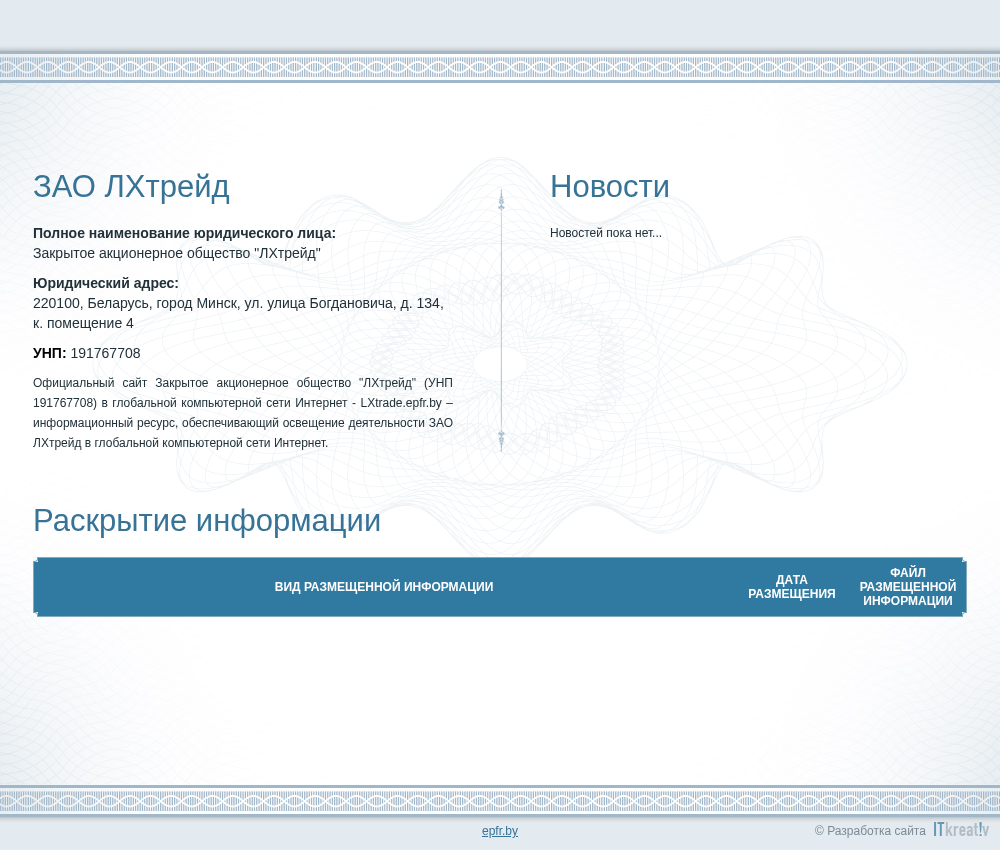Select the Новости heading
This screenshot has height=850, width=1000.
[610, 187]
